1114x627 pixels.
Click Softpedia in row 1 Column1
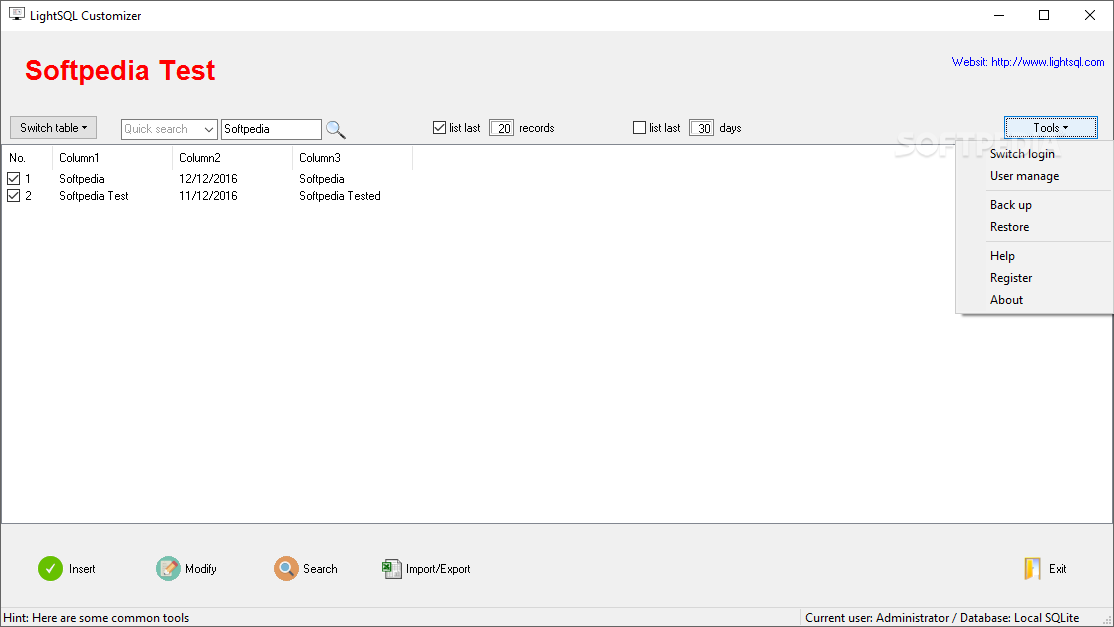(82, 178)
